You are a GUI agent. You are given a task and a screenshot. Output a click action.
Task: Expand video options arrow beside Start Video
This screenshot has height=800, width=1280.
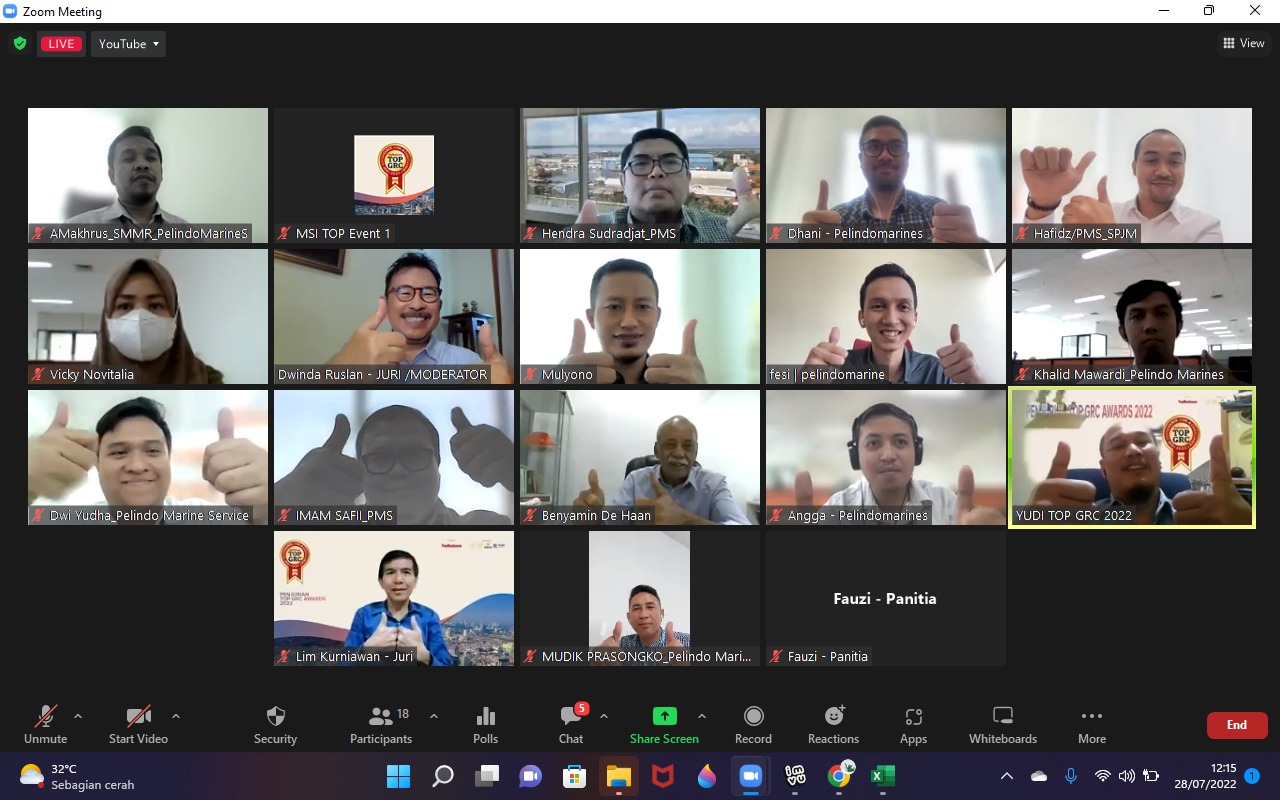click(176, 716)
